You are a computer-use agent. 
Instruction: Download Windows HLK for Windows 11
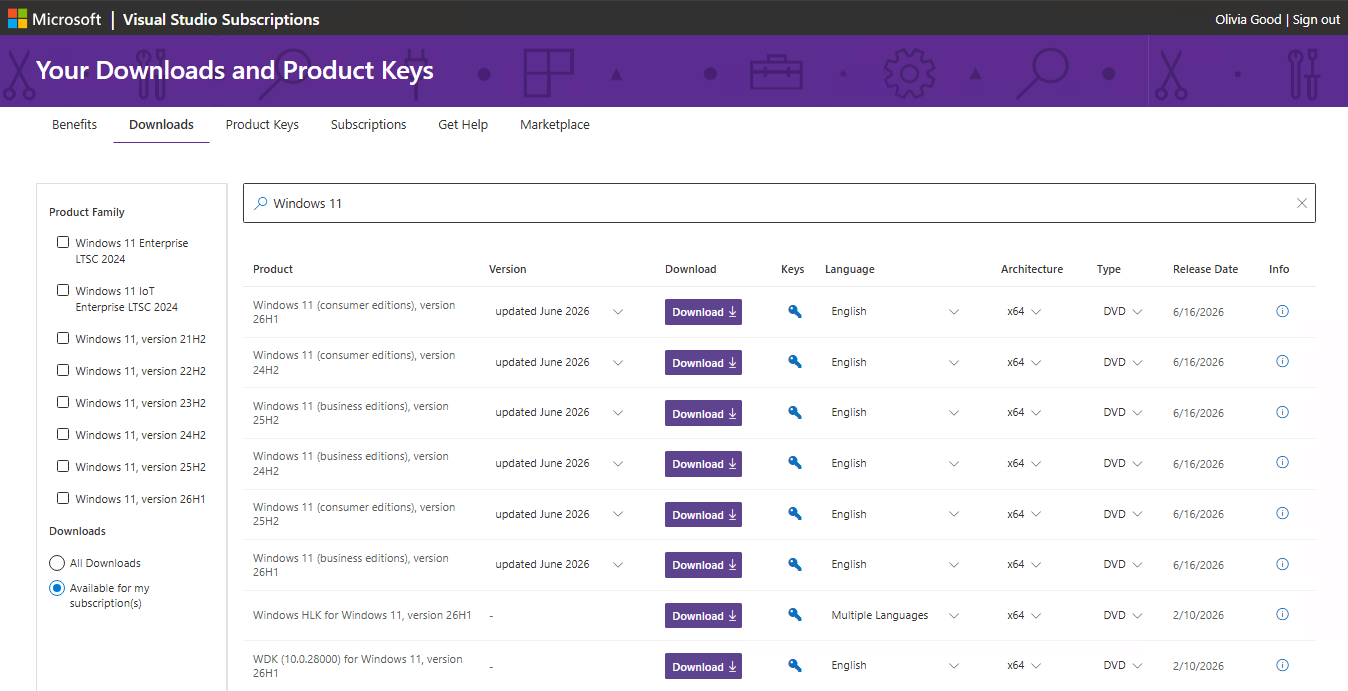703,616
